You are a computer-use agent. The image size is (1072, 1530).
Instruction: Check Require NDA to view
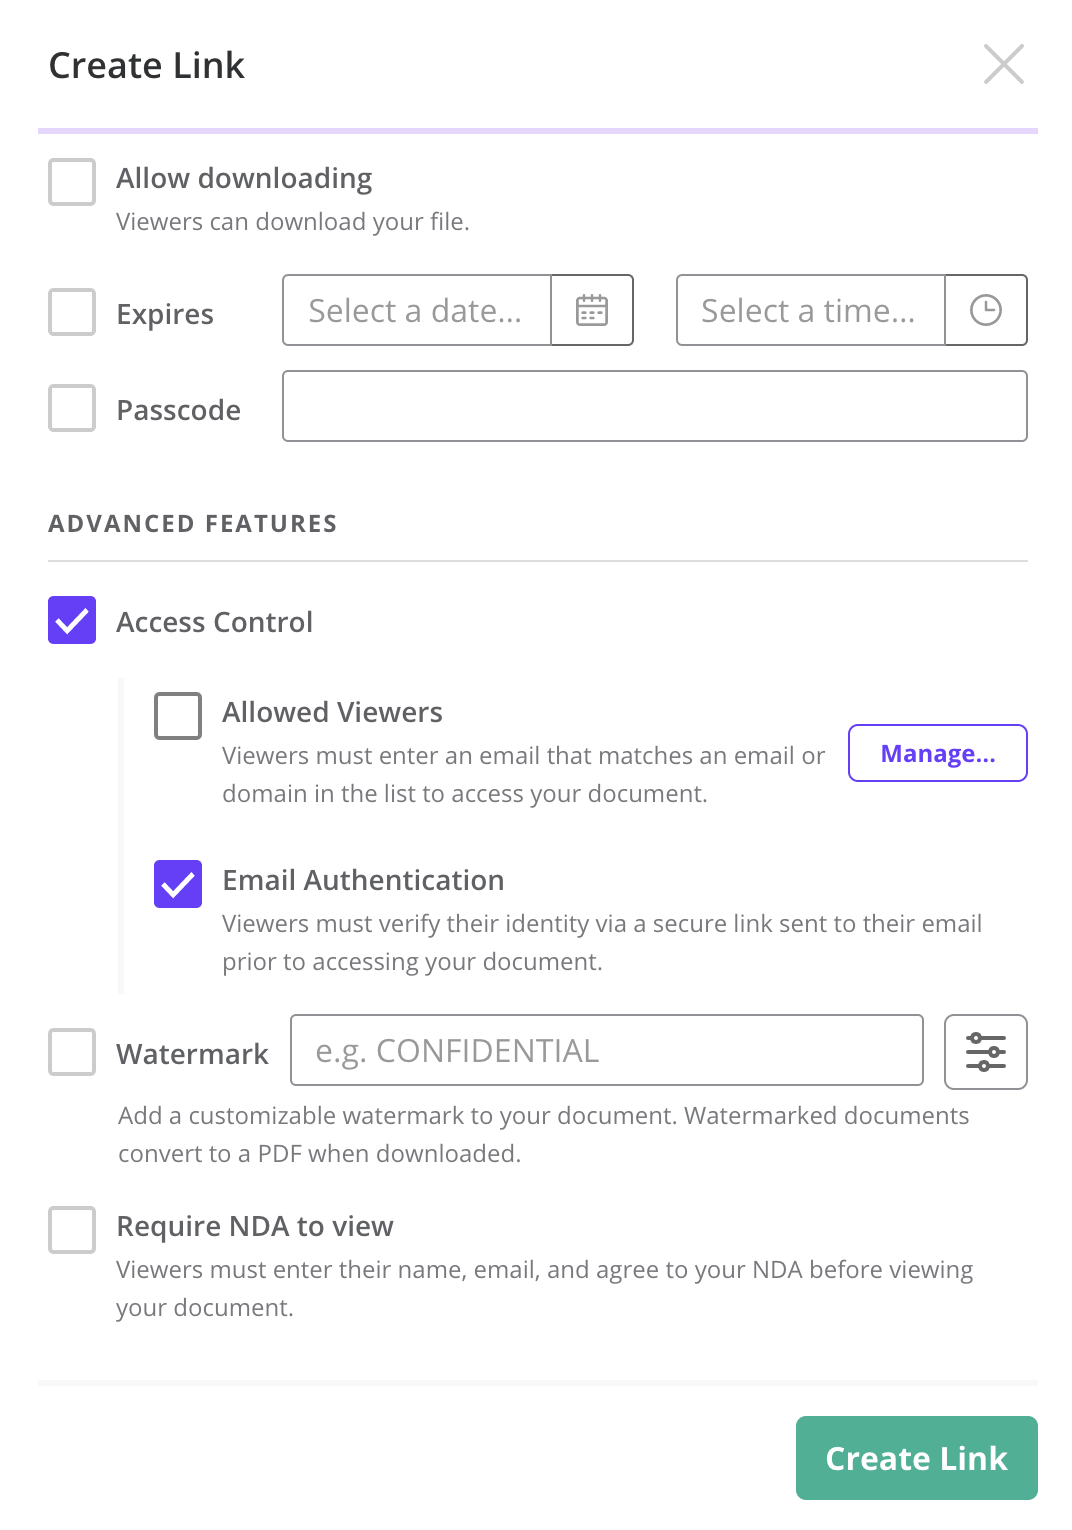pos(72,1230)
